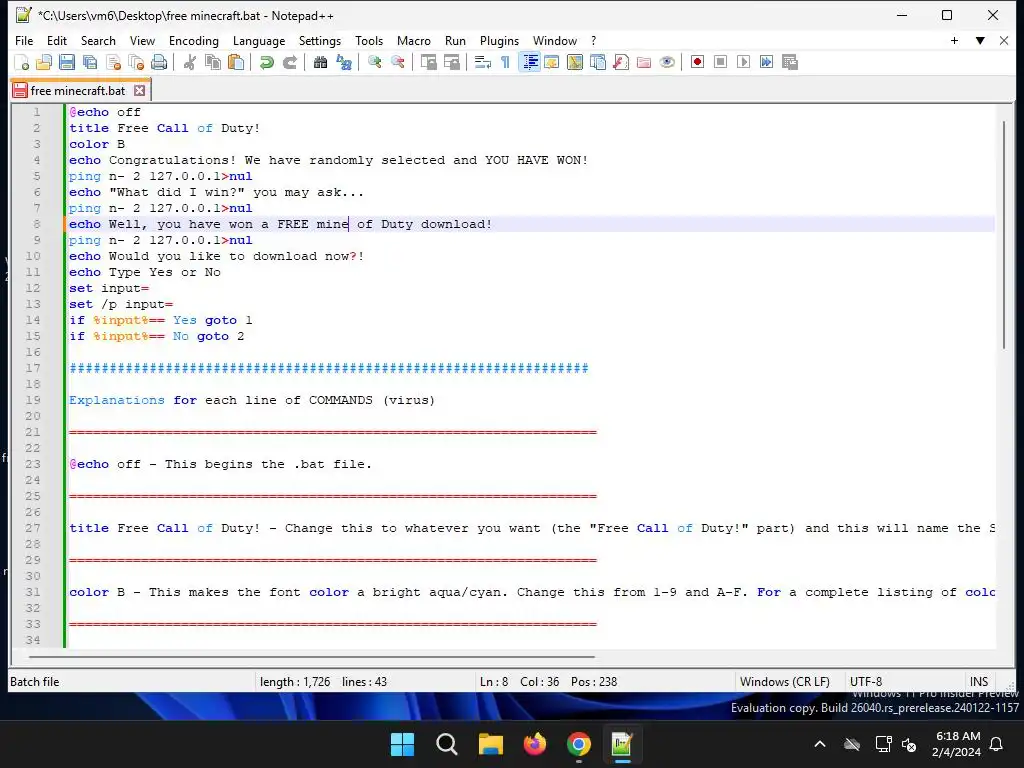The width and height of the screenshot is (1024, 768).
Task: Click the macro Playback button
Action: coord(743,62)
